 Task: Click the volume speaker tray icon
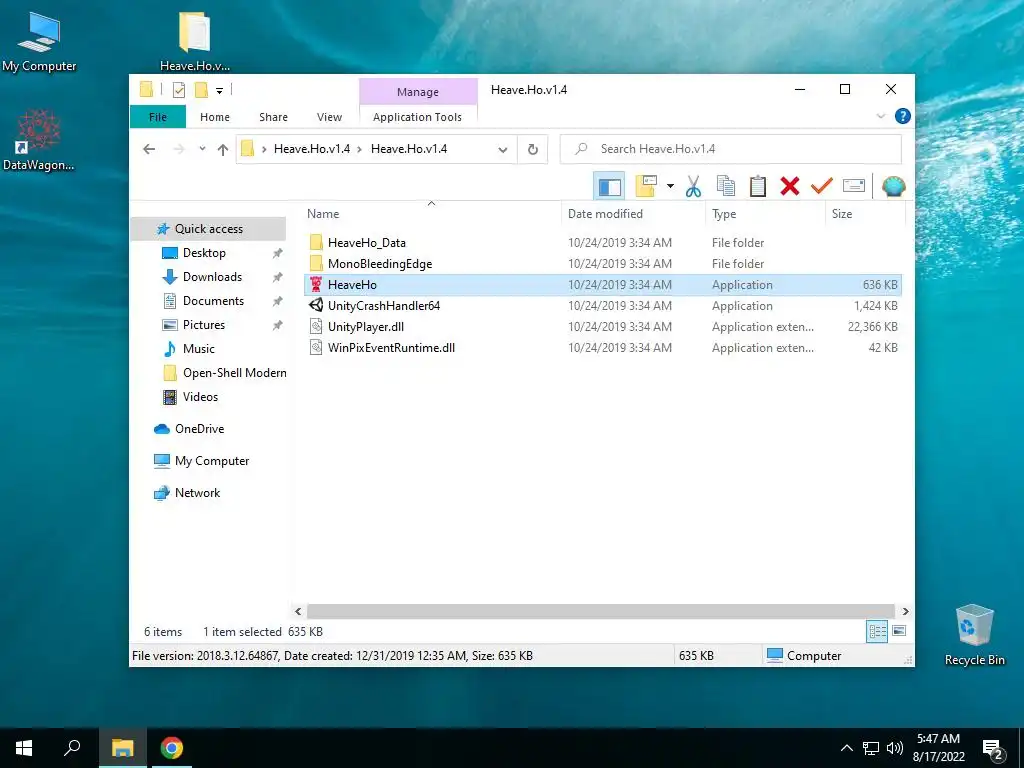point(895,748)
